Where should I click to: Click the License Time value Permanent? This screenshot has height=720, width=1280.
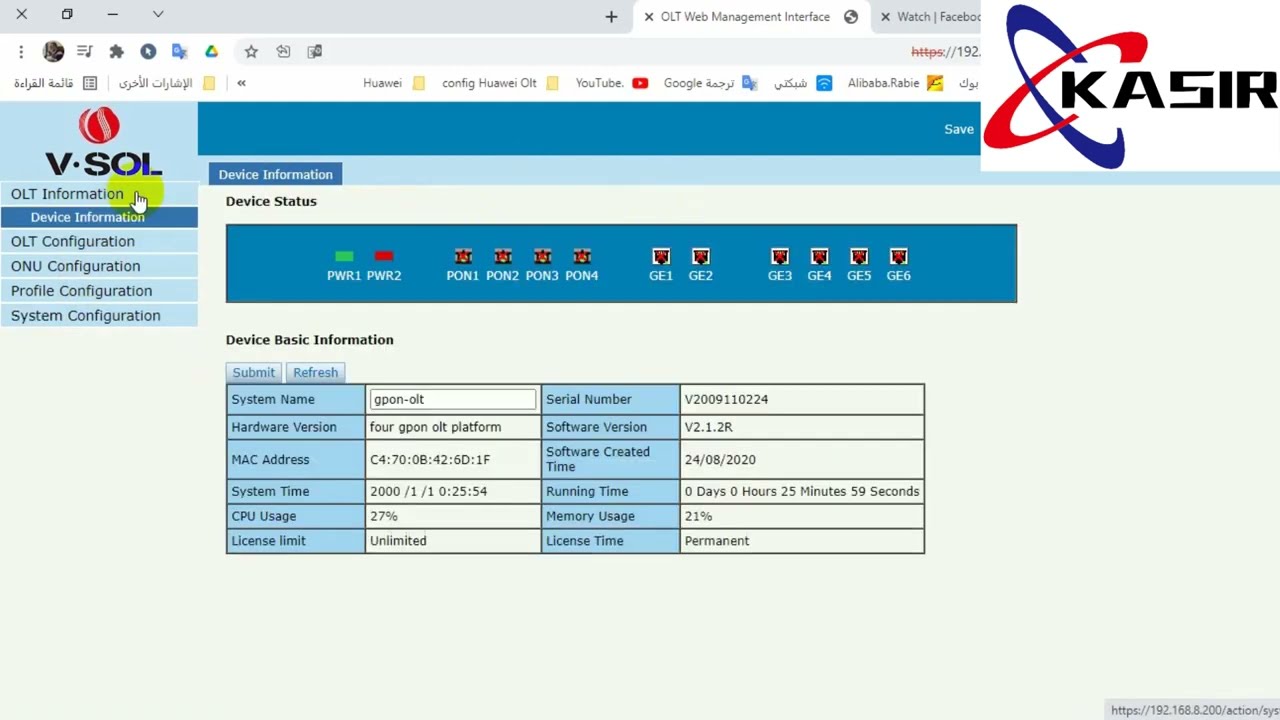tap(716, 541)
